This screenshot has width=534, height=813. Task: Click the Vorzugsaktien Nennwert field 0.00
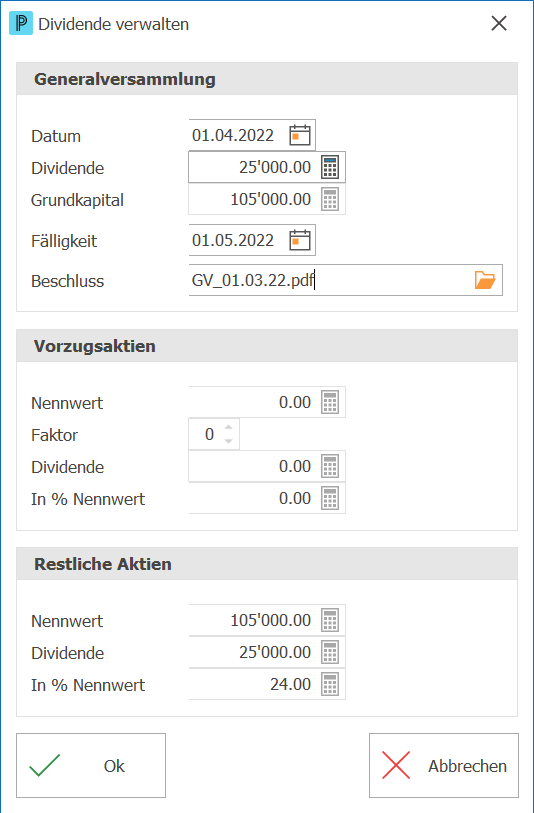[x=266, y=402]
